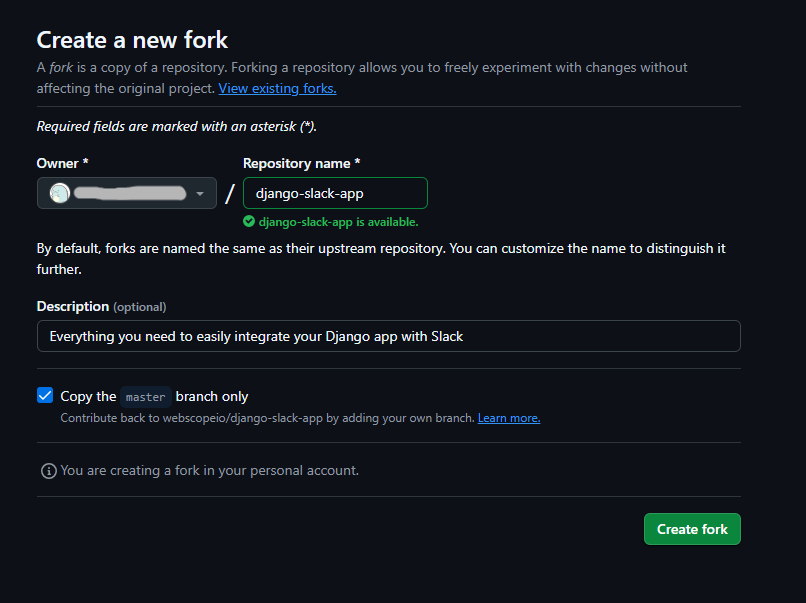This screenshot has height=603, width=806.
Task: Click the master branch name badge
Action: click(x=145, y=397)
